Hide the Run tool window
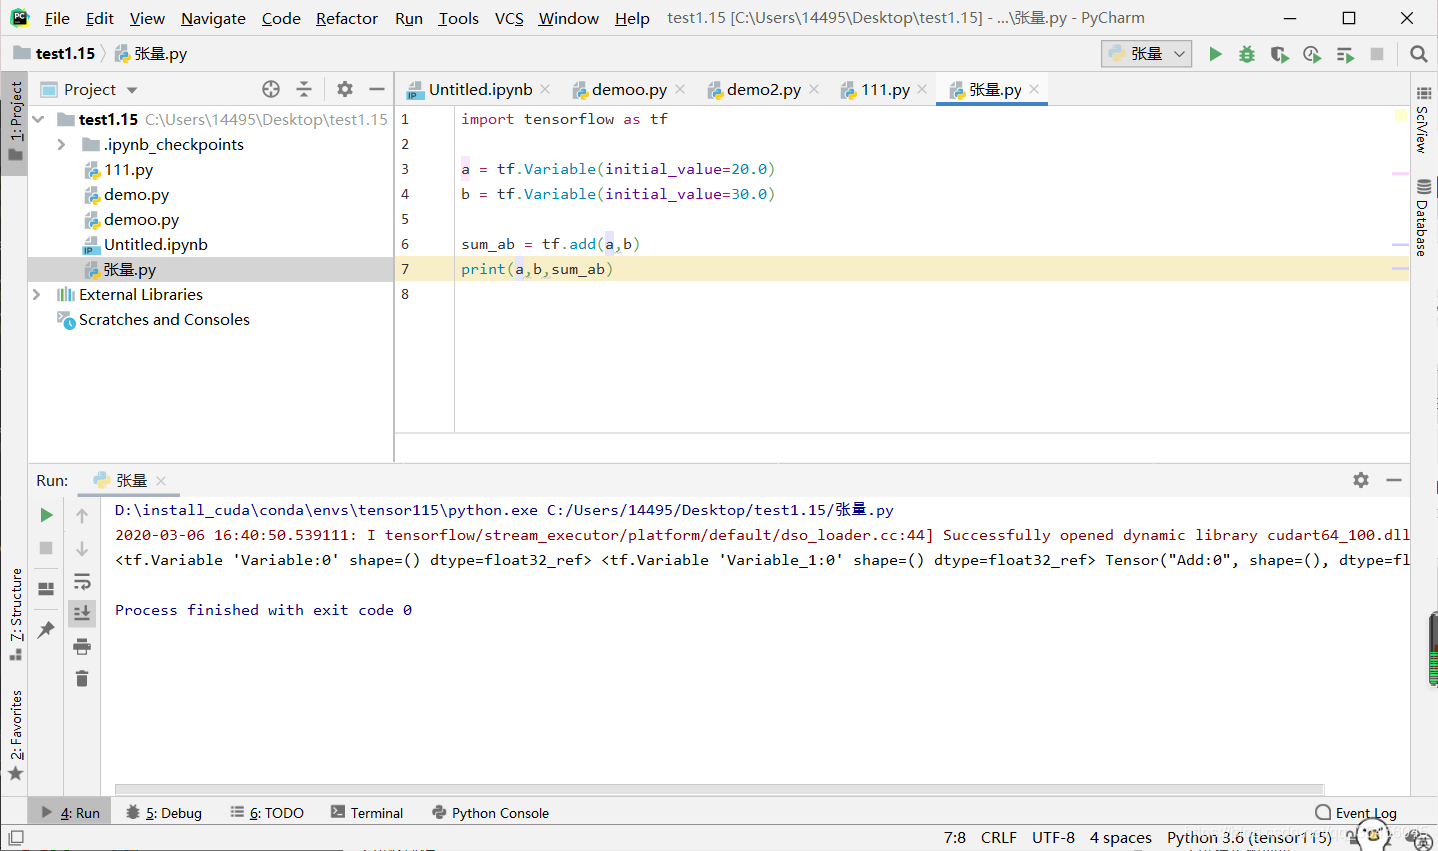This screenshot has width=1438, height=851. pos(1394,480)
